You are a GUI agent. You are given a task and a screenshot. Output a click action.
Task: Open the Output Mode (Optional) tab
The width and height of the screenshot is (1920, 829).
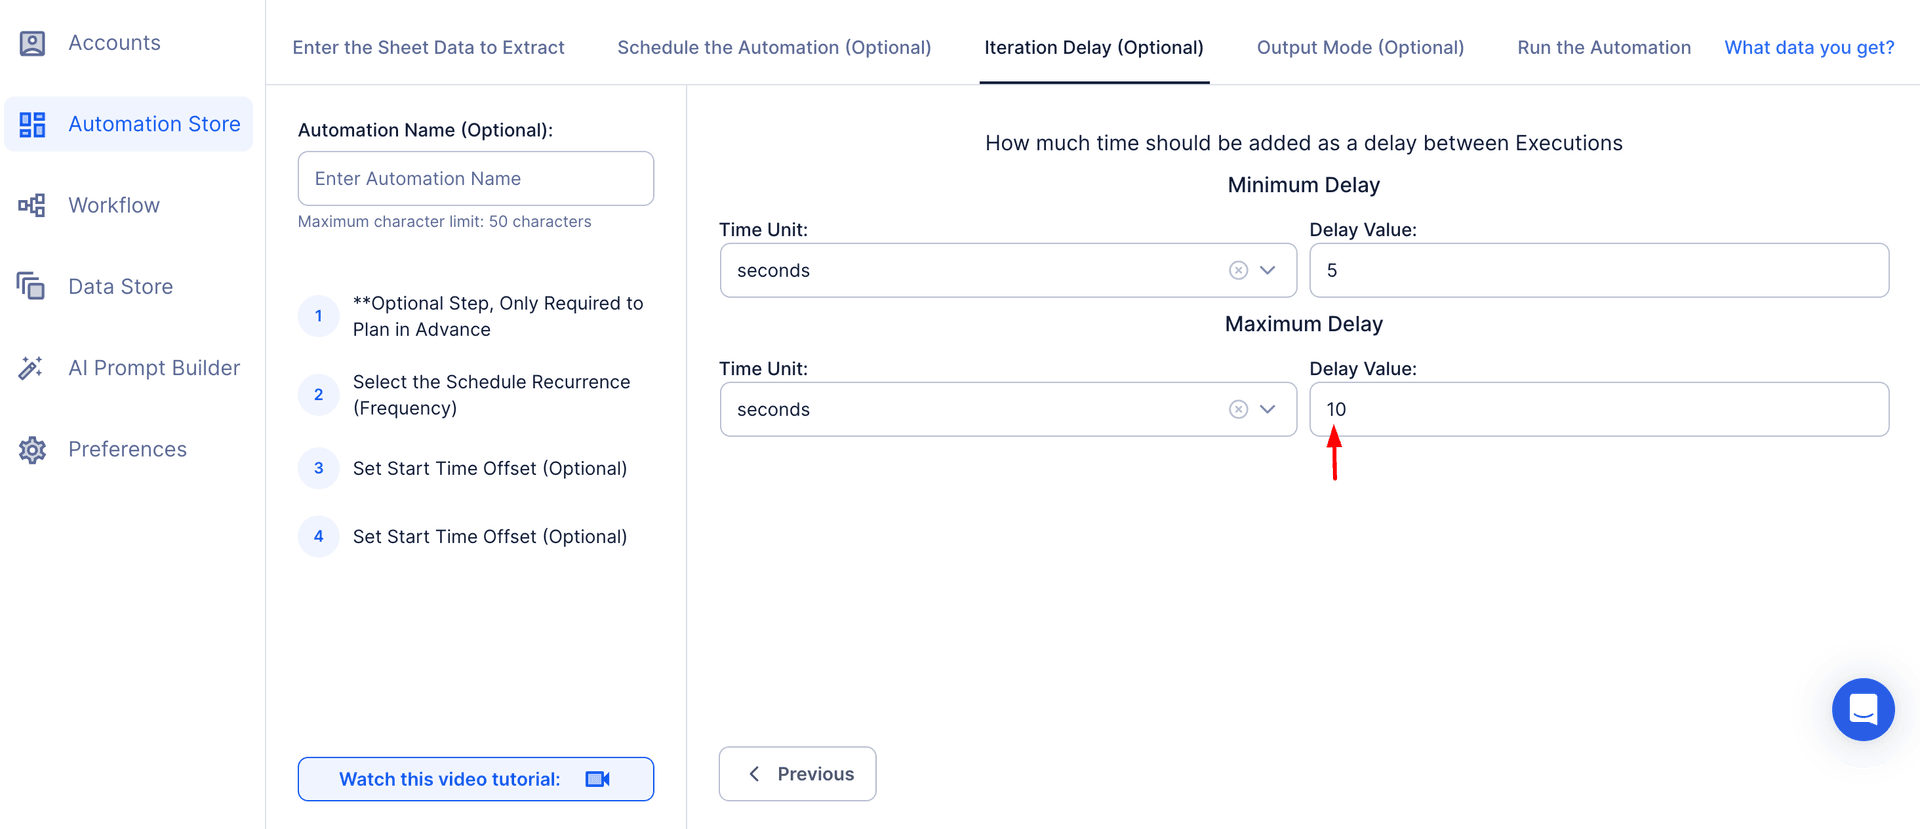1360,47
